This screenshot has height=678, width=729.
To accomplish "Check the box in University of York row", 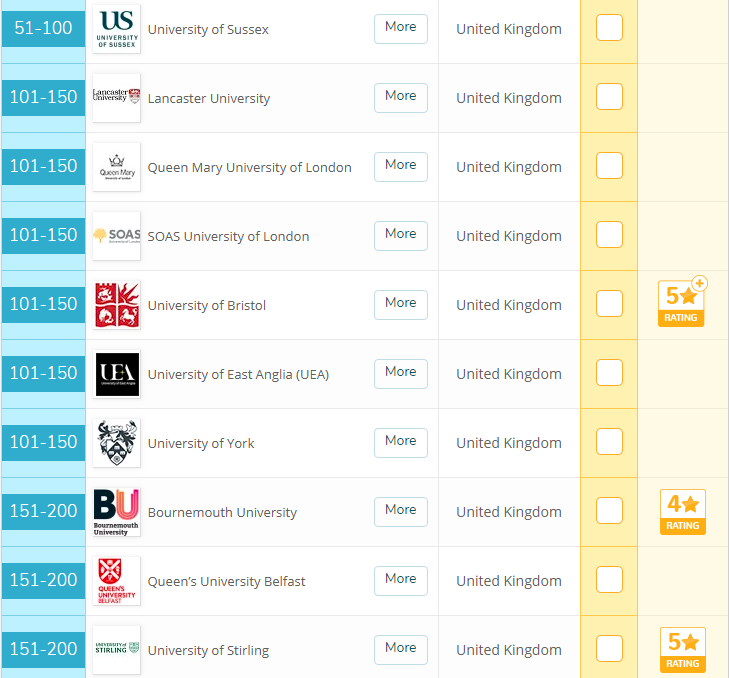I will click(609, 442).
